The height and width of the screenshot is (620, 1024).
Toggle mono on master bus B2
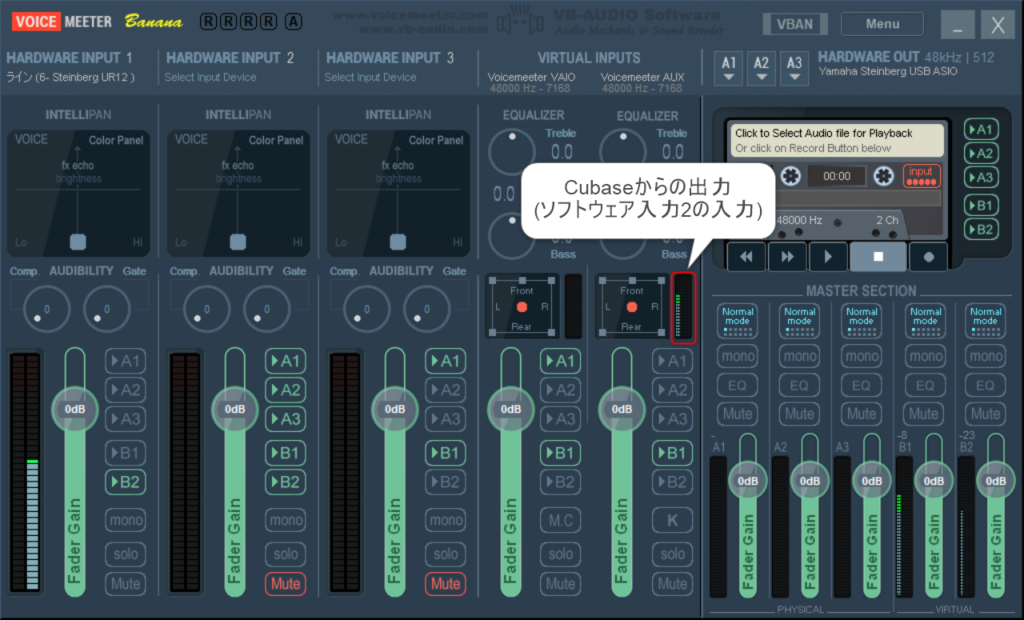(985, 356)
